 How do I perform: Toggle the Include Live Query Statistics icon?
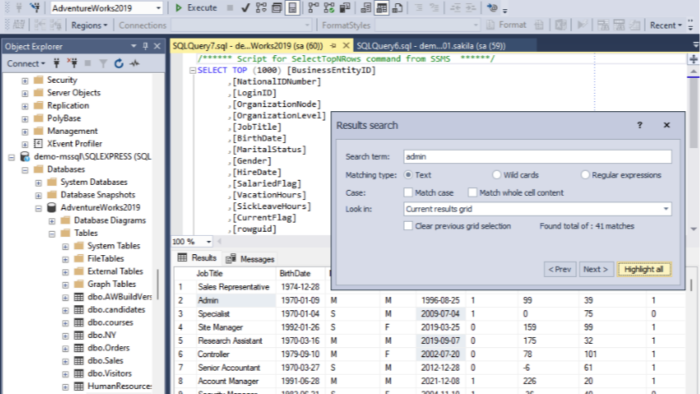(x=329, y=8)
